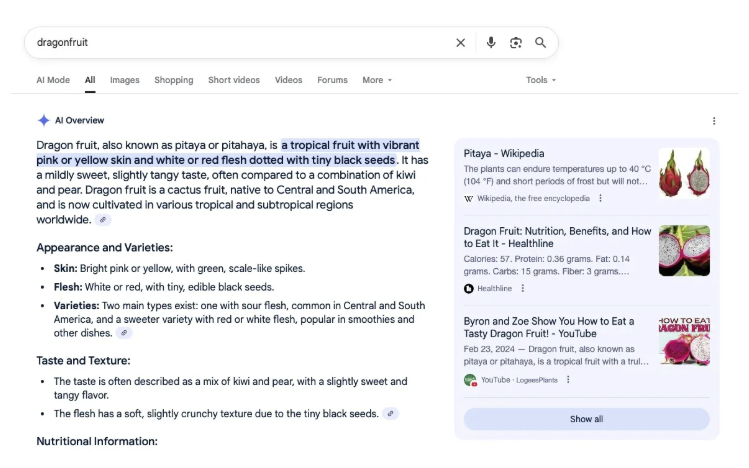The image size is (749, 468).
Task: Open the Healthline Dragon Fruit Nutrition link
Action: pyautogui.click(x=557, y=237)
